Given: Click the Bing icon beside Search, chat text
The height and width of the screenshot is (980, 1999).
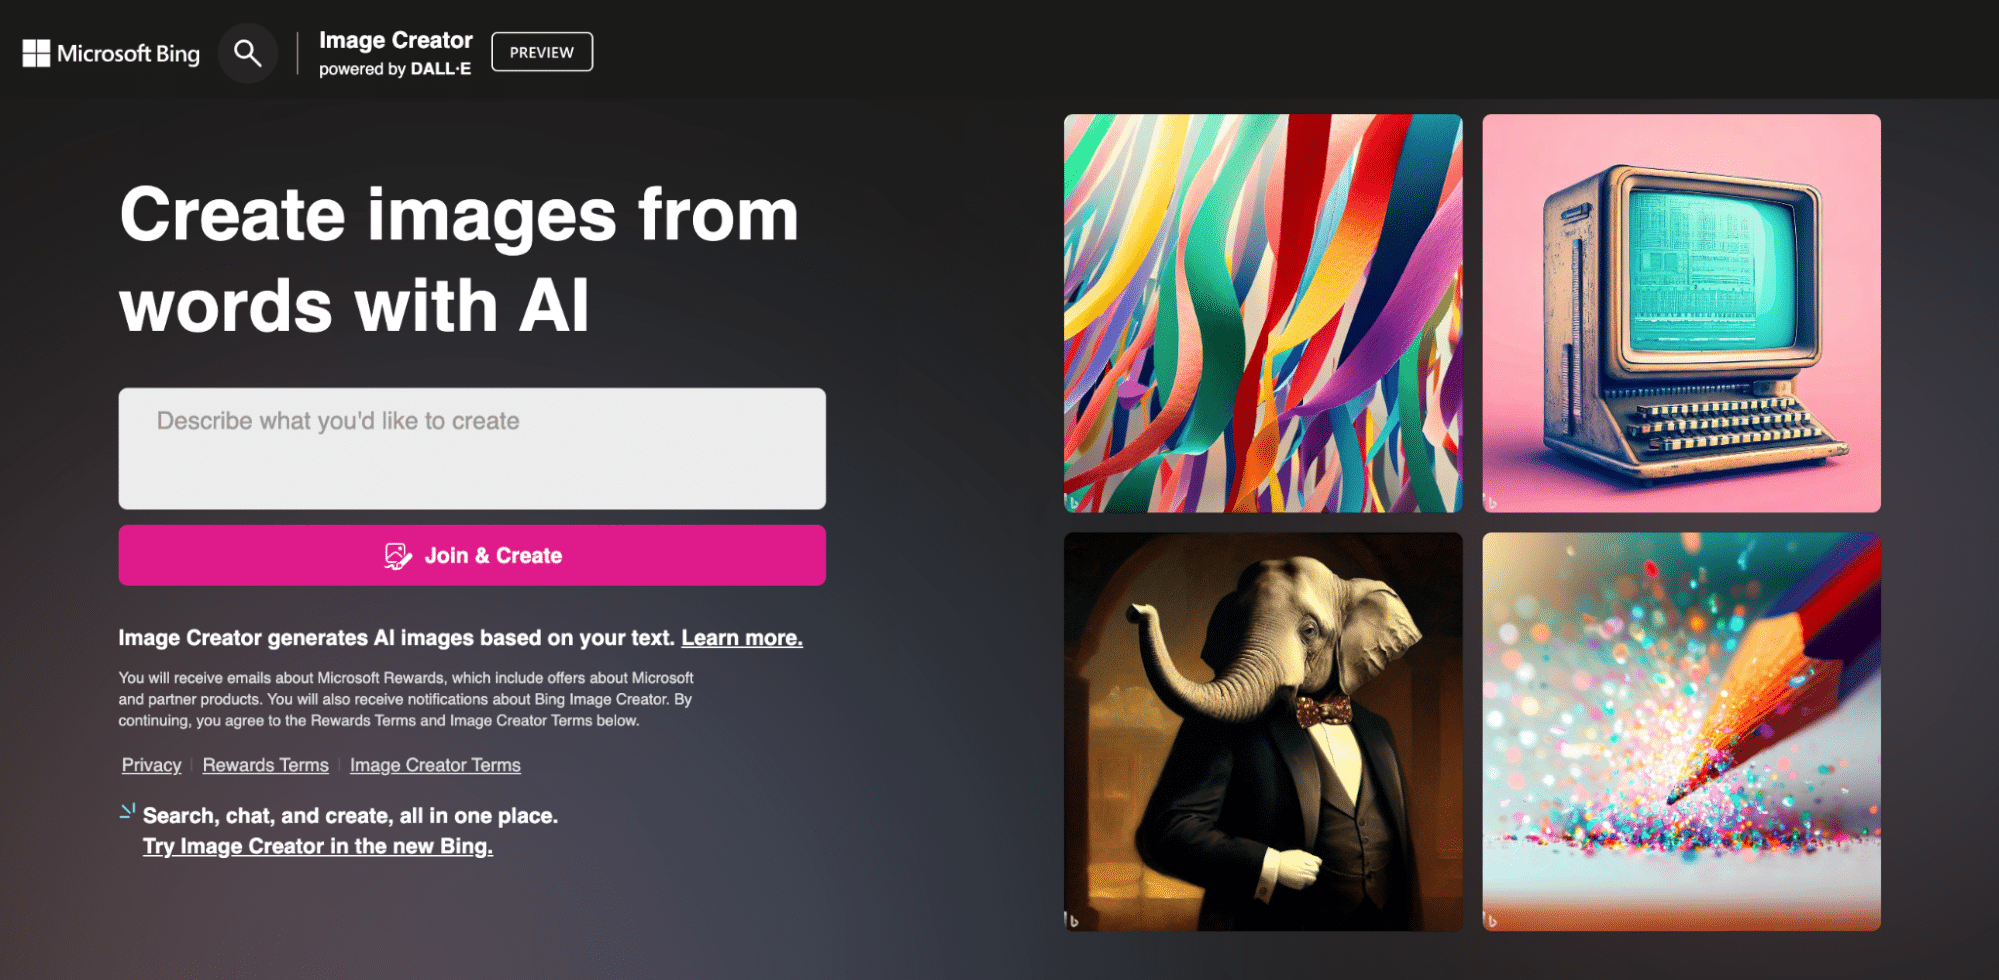Looking at the screenshot, I should pyautogui.click(x=127, y=811).
